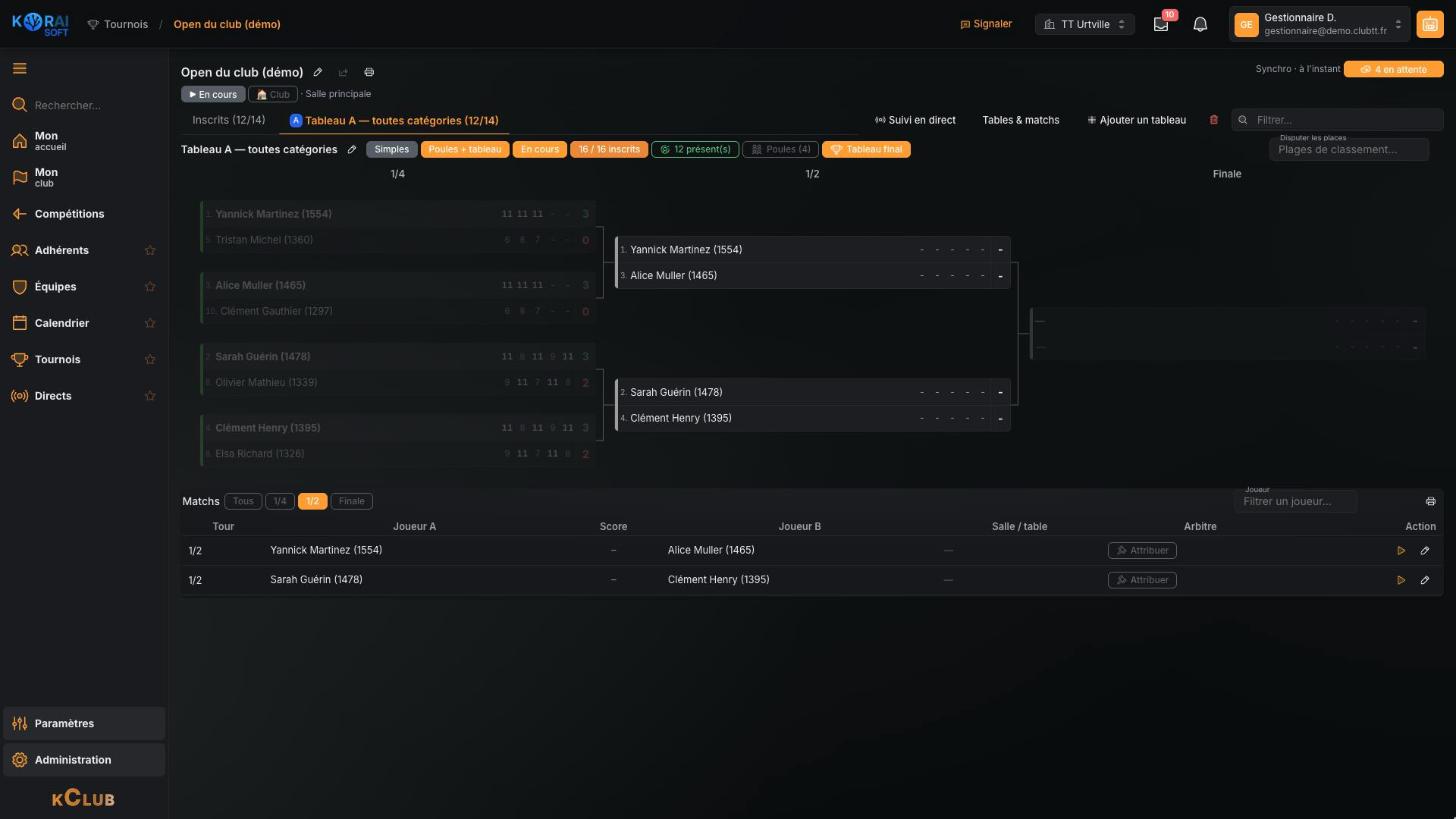Go to Tournois breadcrumb
Screen dimensions: 1456x819
(117, 24)
